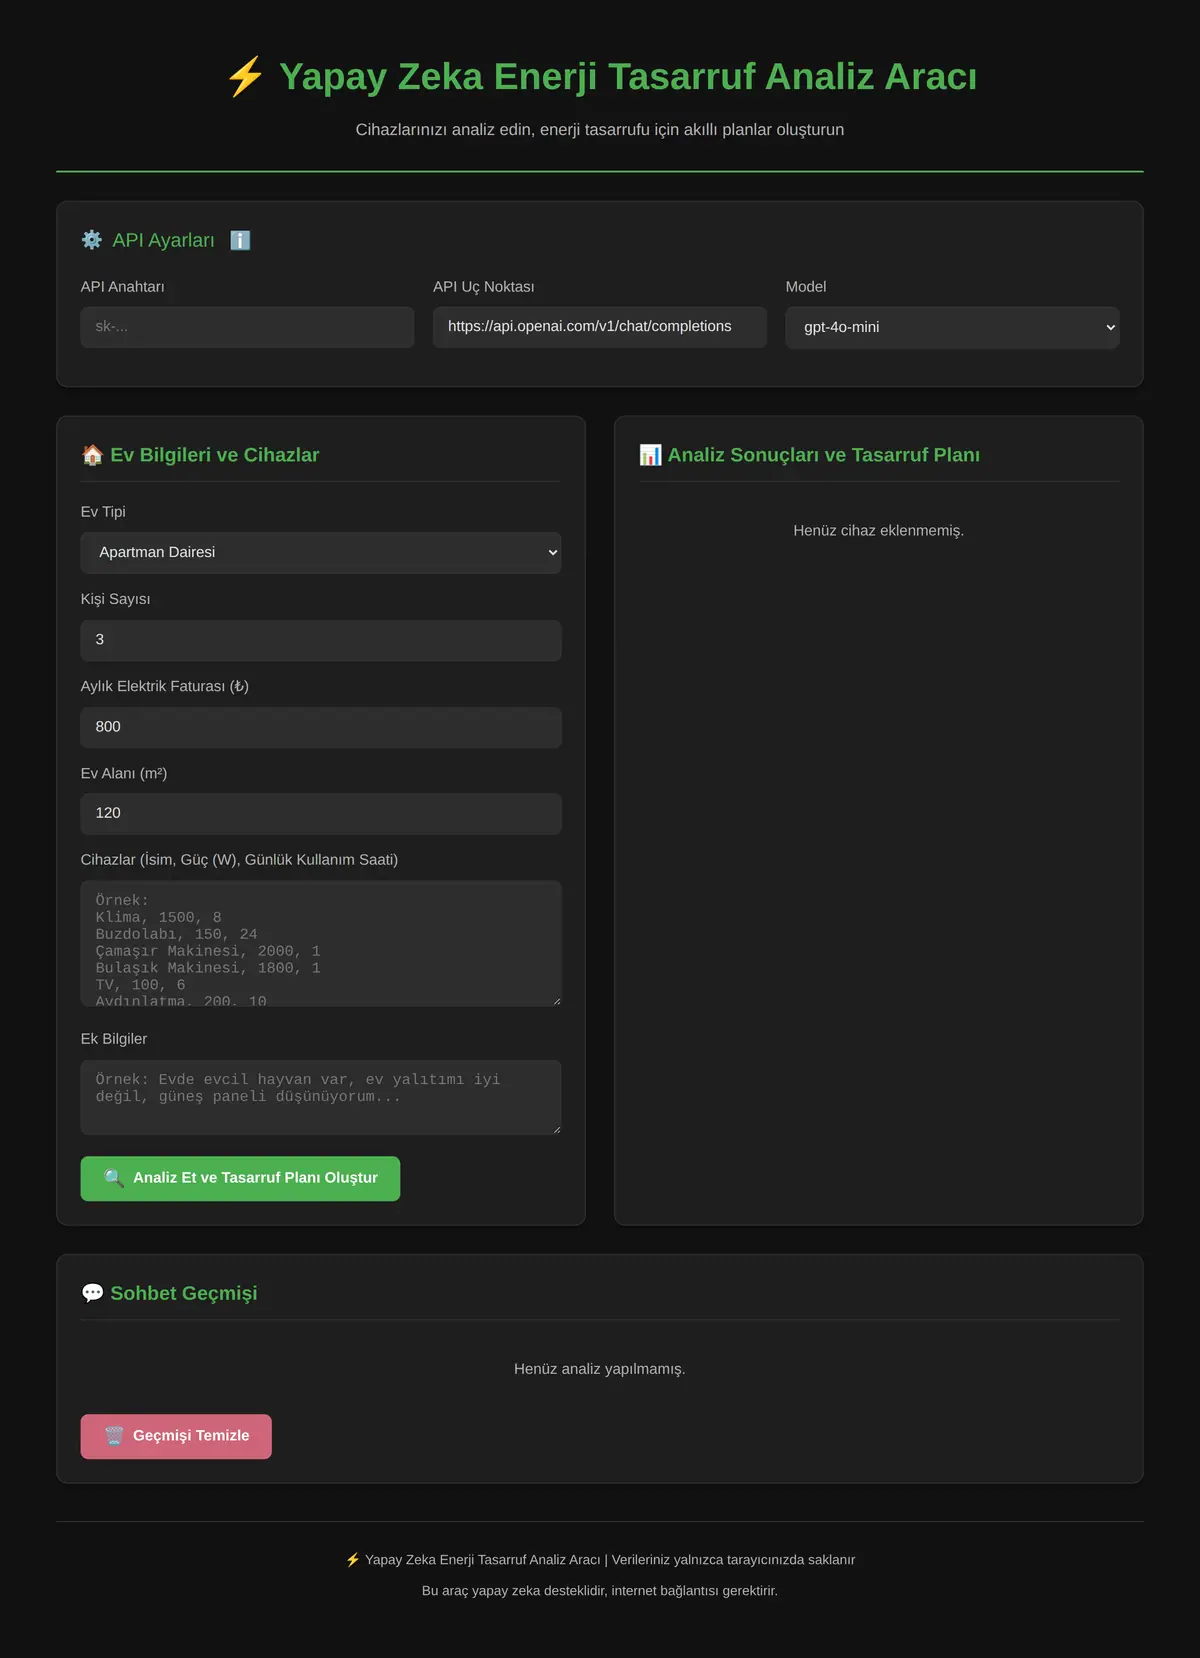1200x1658 pixels.
Task: Click the 'Yapay Zeka Enerji Tasarruf Analiz Aracı' main heading
Action: tap(628, 77)
